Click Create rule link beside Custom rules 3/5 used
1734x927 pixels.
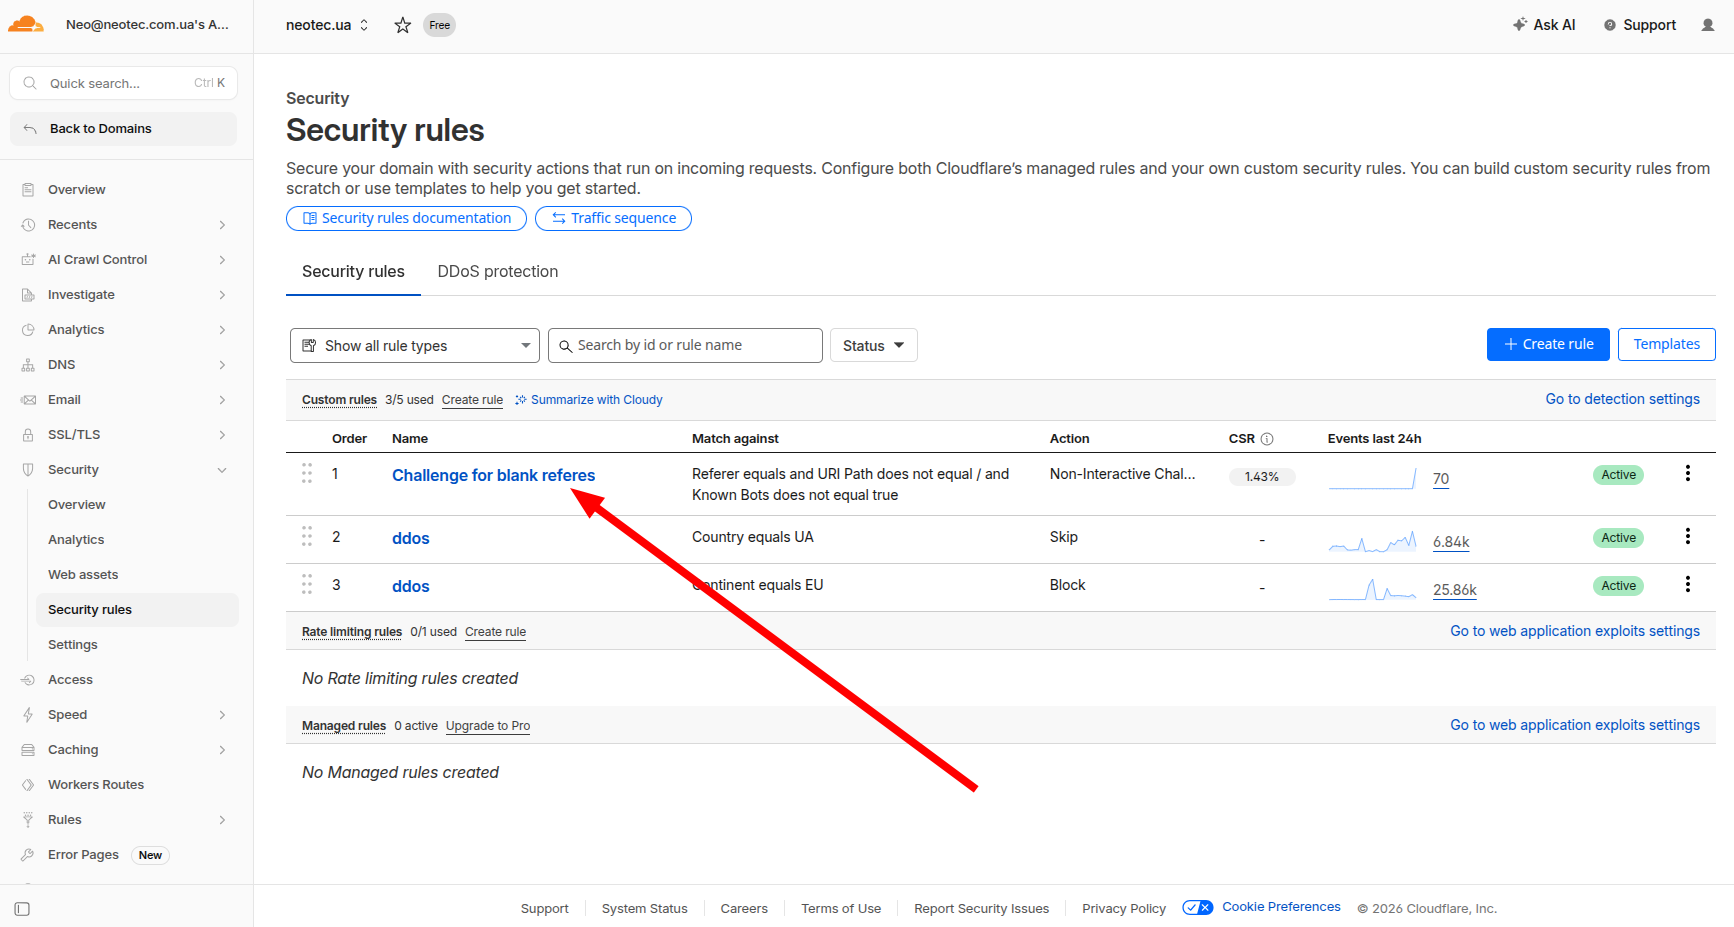(472, 400)
